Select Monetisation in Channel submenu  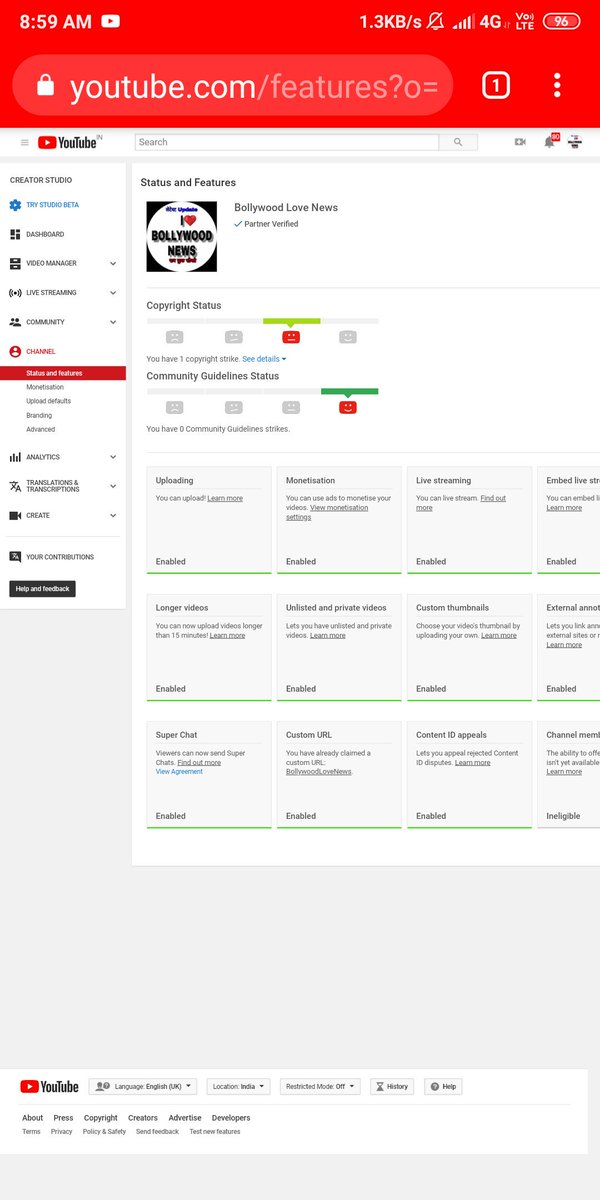[45, 387]
